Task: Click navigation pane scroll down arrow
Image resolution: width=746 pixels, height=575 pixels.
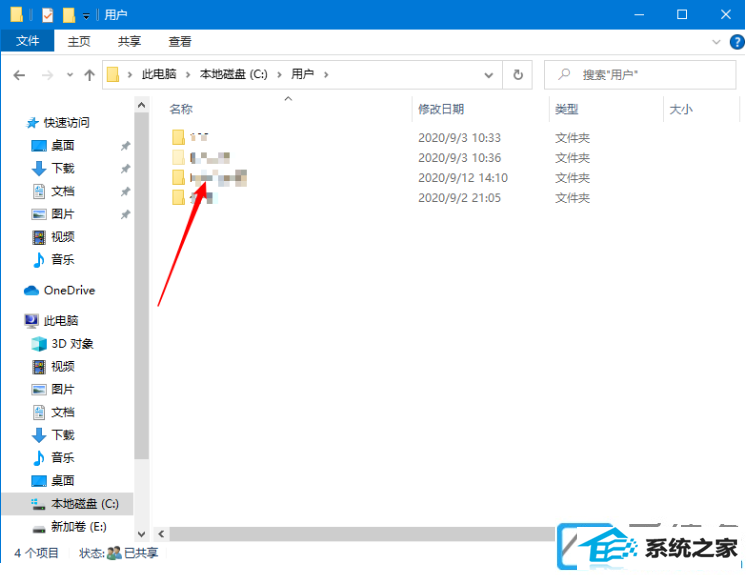Action: pos(141,534)
